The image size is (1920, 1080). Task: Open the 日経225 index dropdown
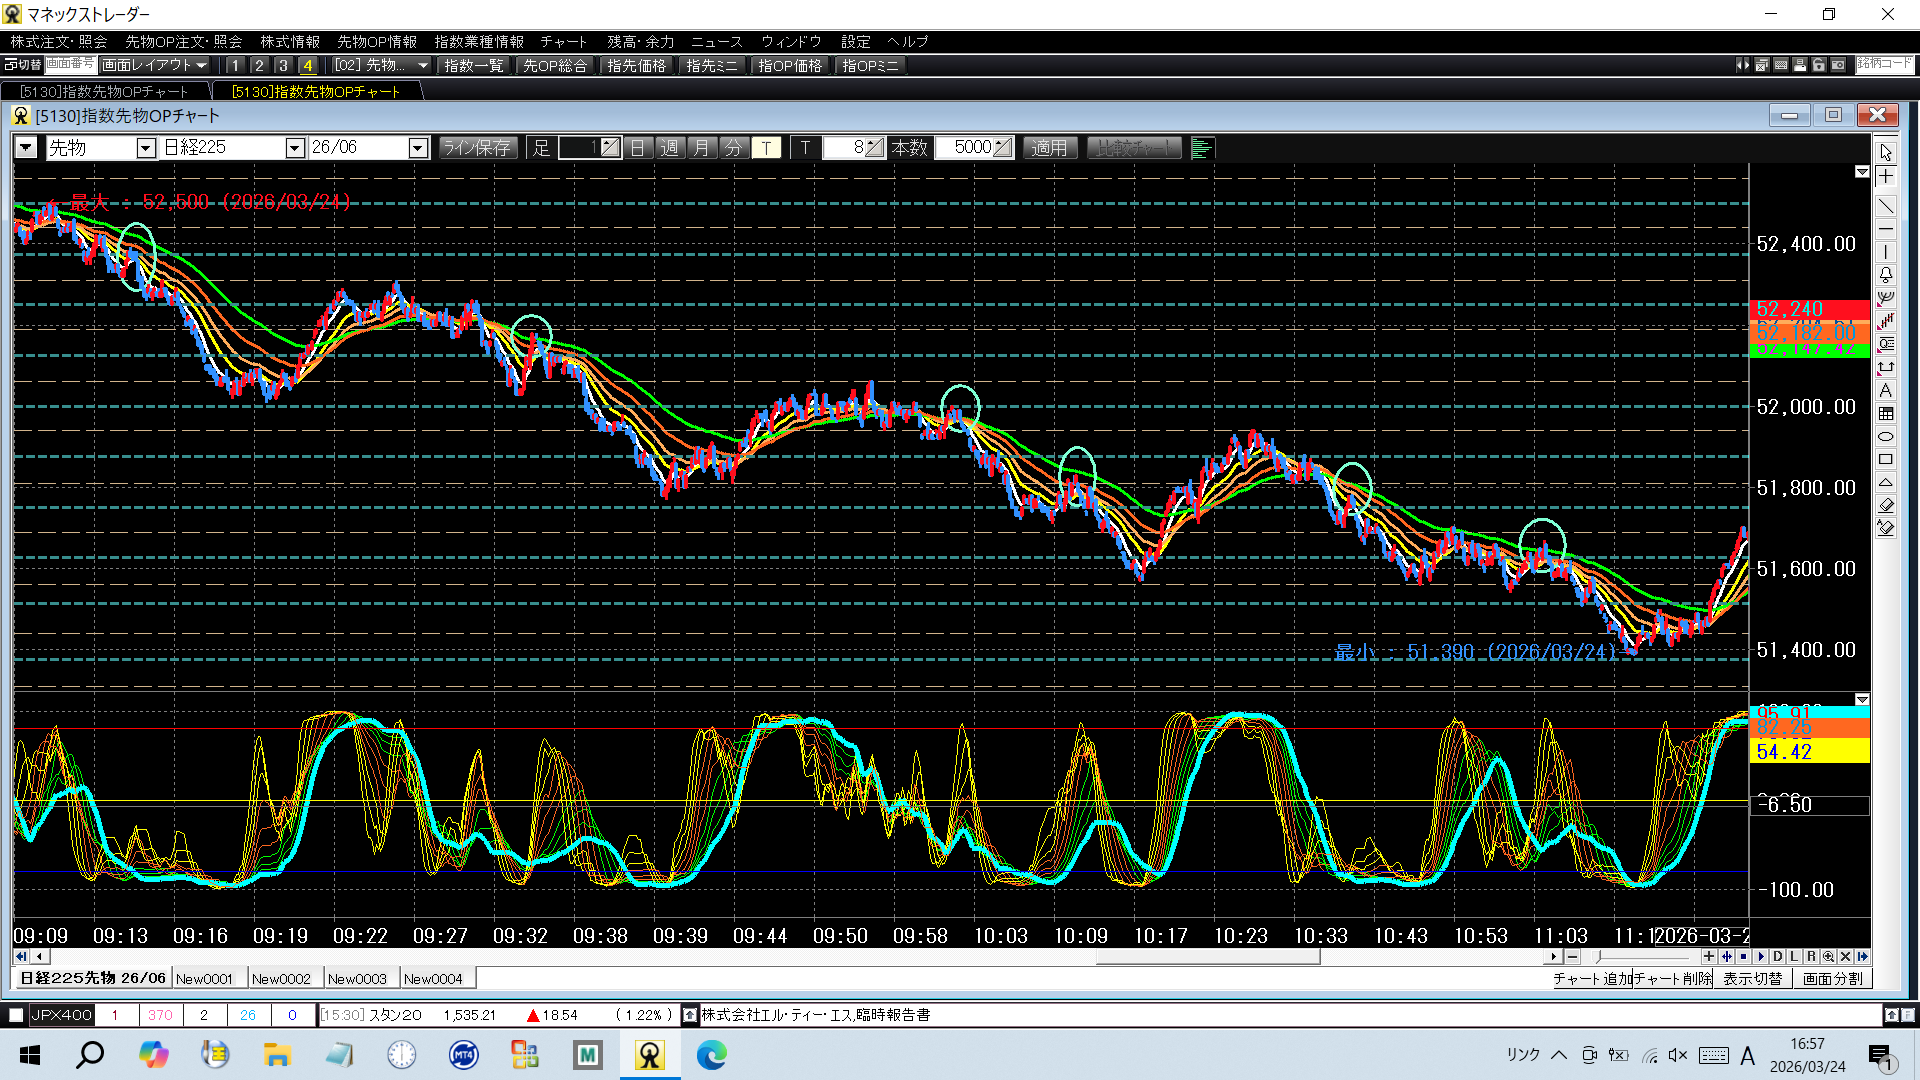click(x=294, y=148)
